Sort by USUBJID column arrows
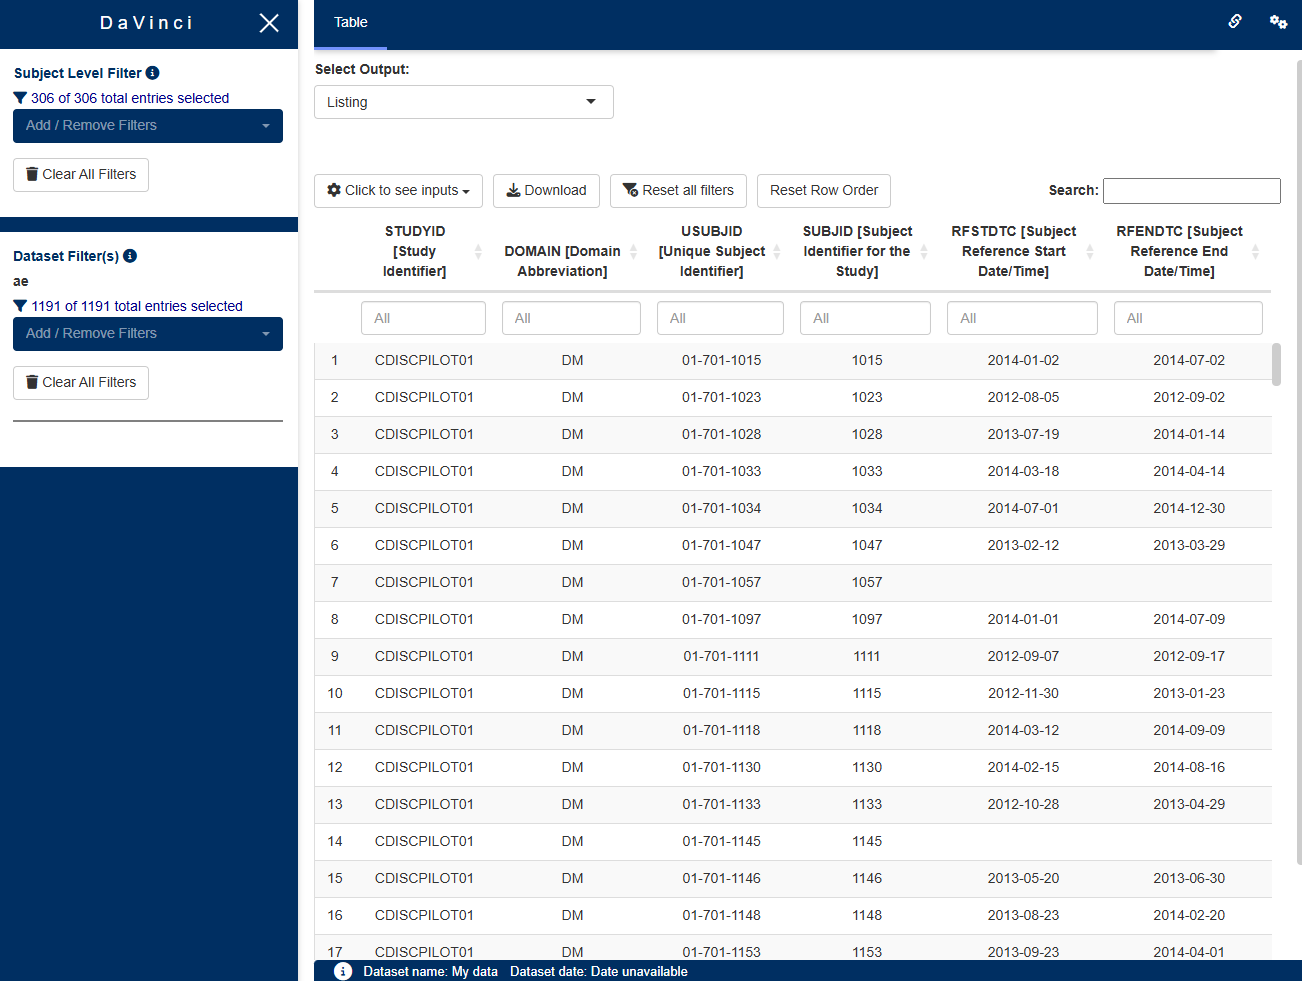Image resolution: width=1302 pixels, height=981 pixels. 777,251
